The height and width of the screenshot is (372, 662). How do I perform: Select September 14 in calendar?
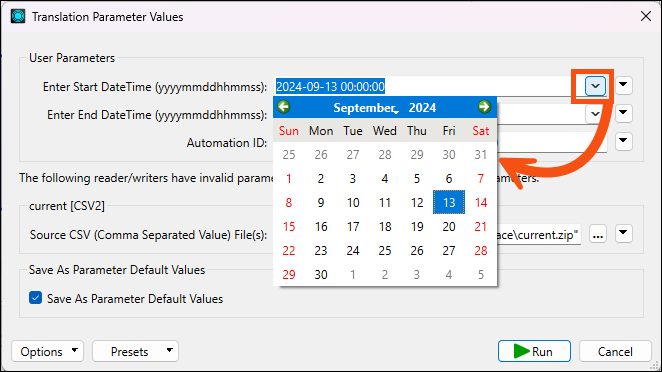point(481,203)
